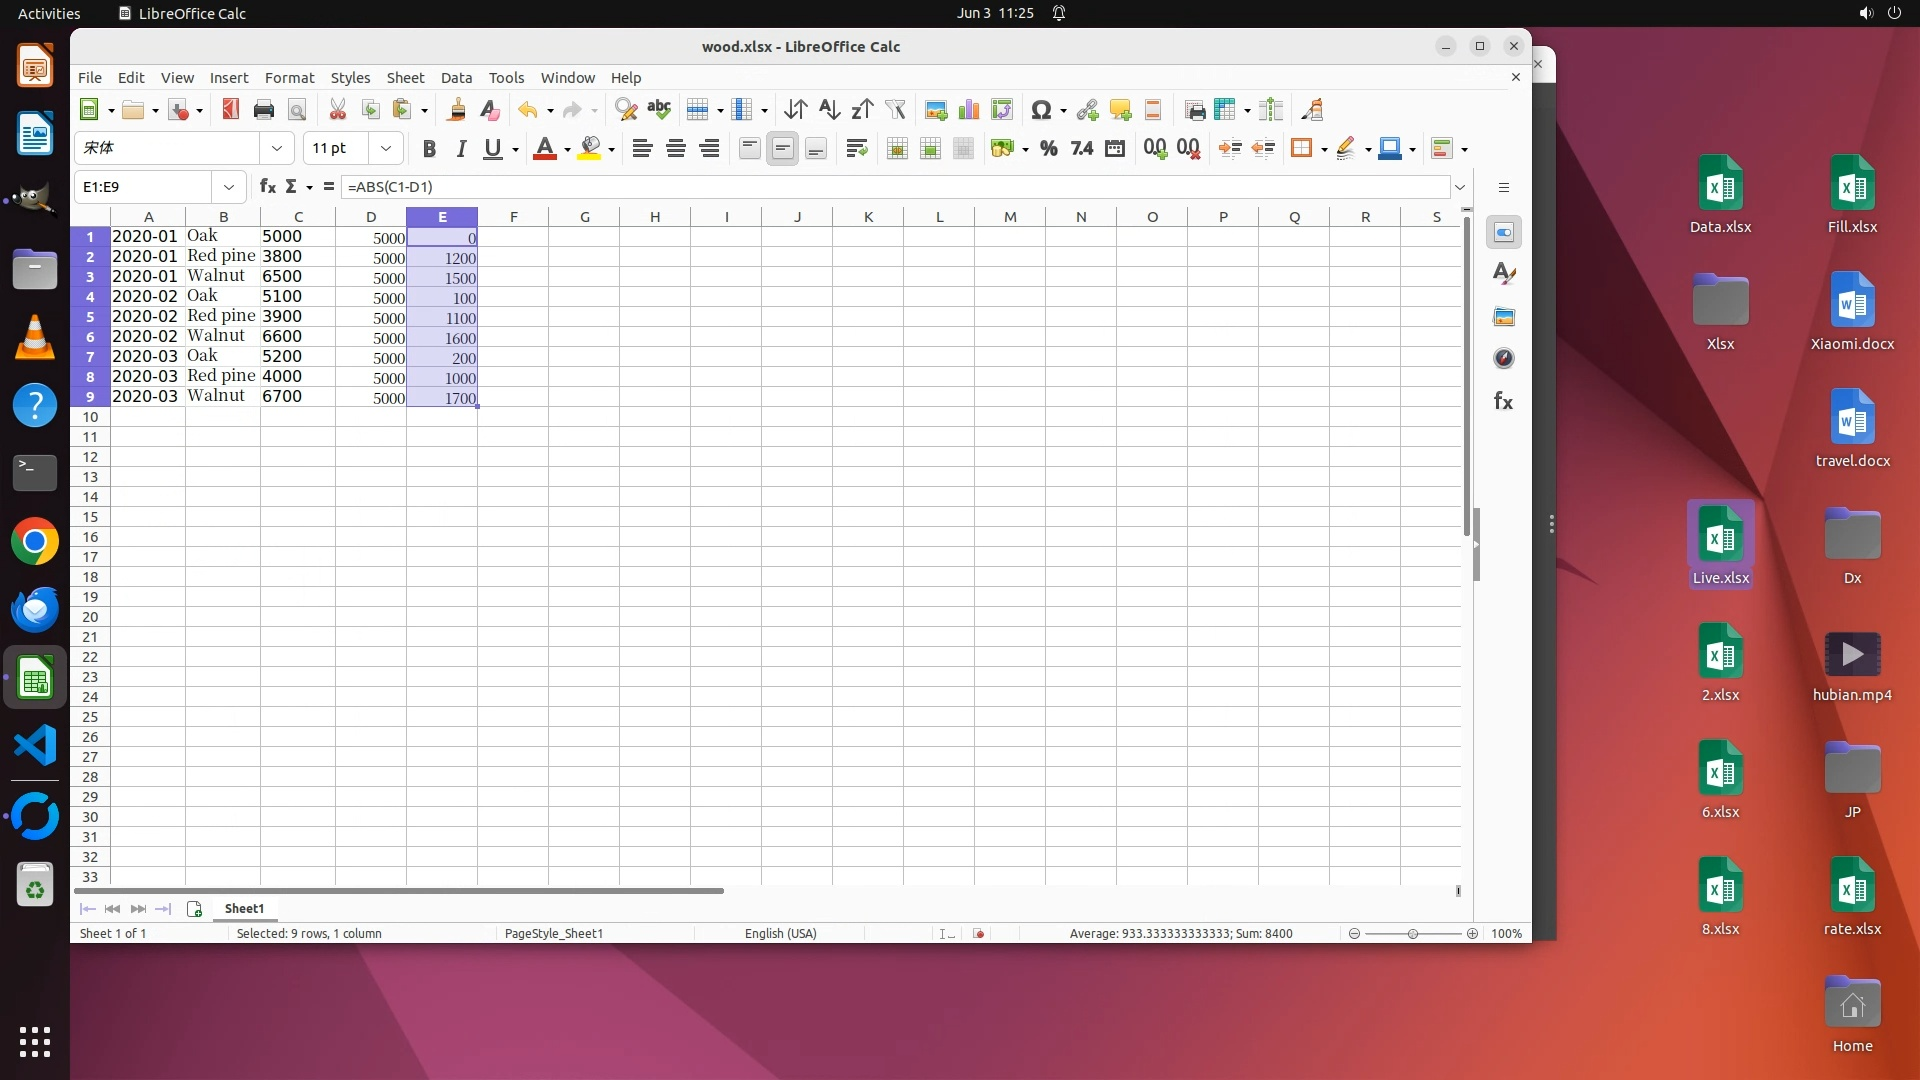
Task: Open the font size dropdown
Action: (385, 149)
